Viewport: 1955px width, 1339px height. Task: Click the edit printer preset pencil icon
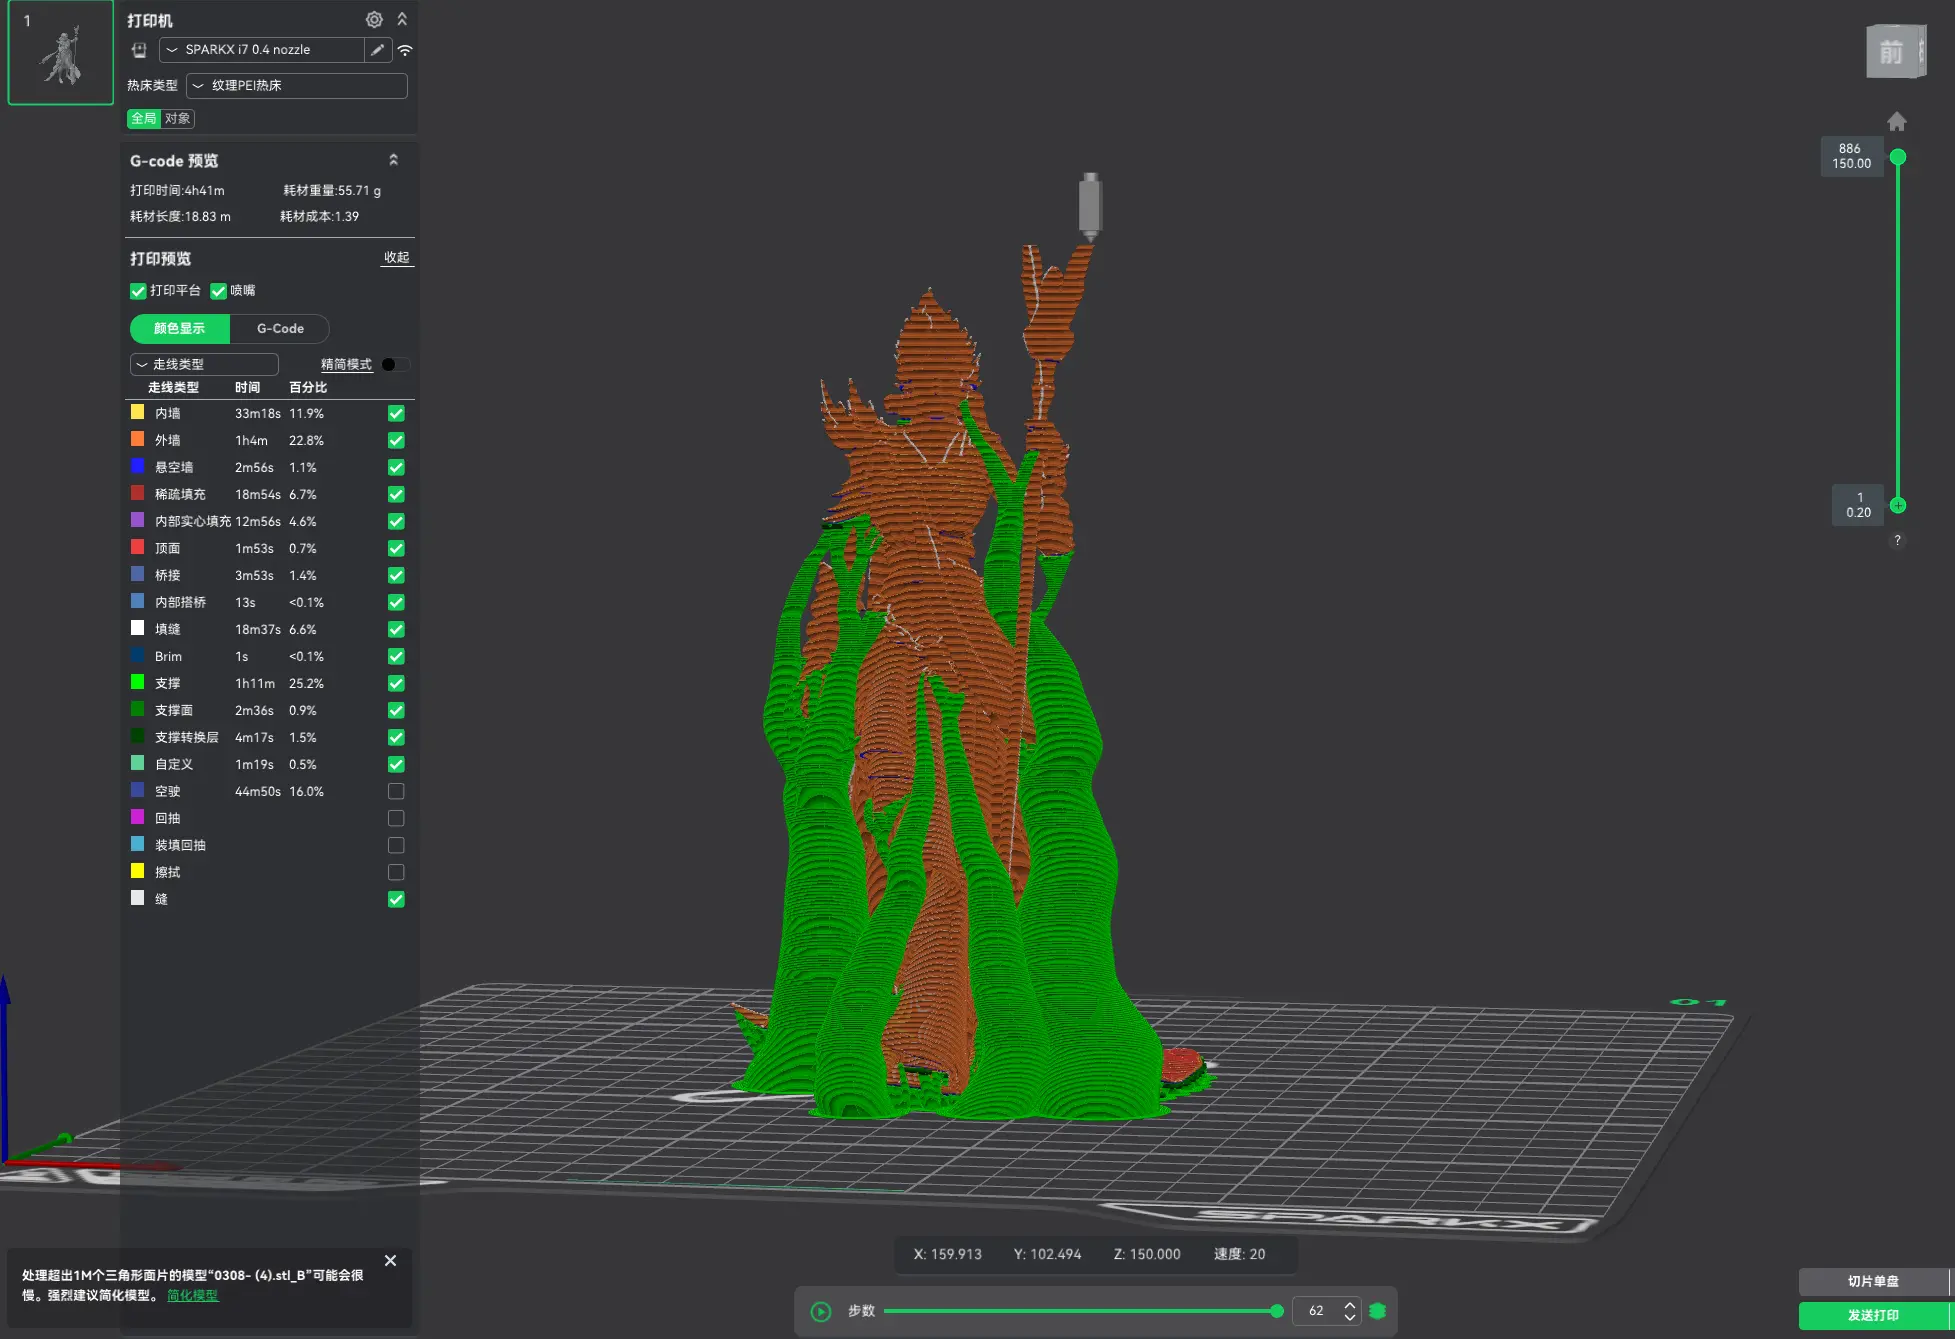377,50
